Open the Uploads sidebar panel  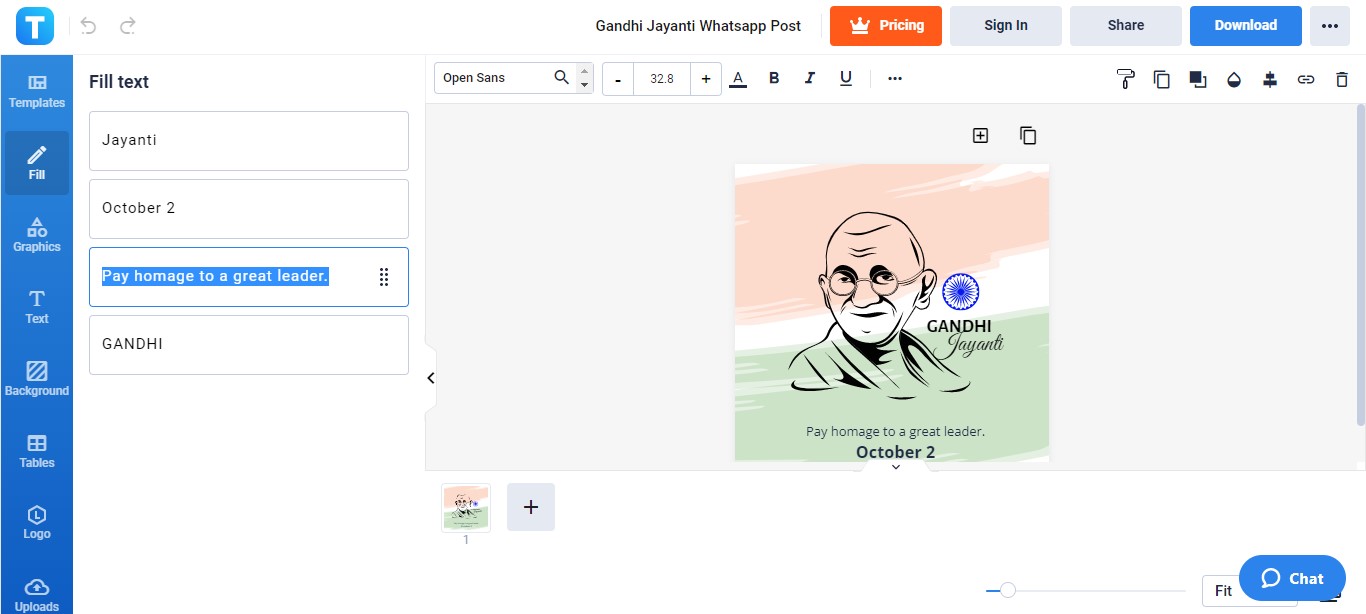point(37,594)
